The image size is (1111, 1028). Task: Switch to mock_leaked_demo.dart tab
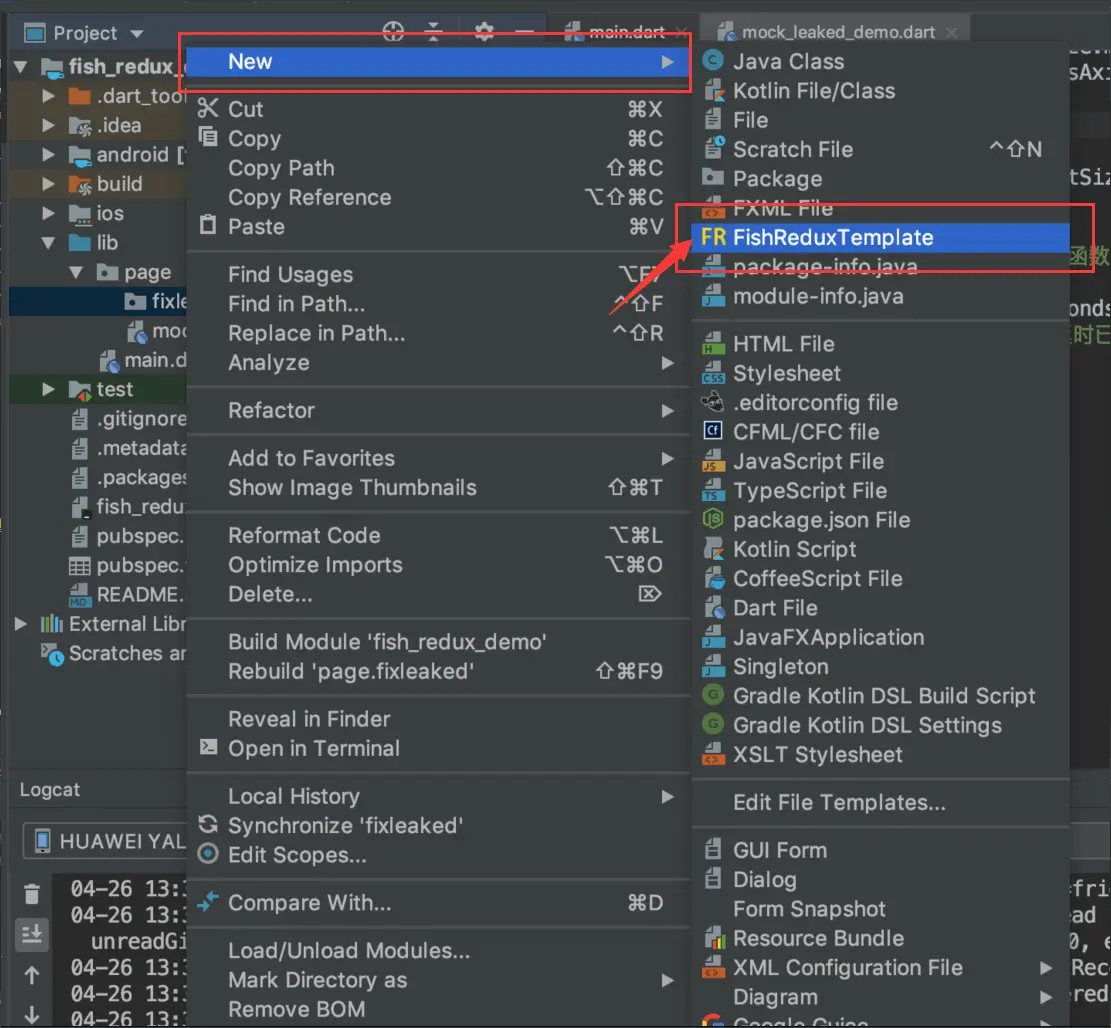tap(835, 32)
